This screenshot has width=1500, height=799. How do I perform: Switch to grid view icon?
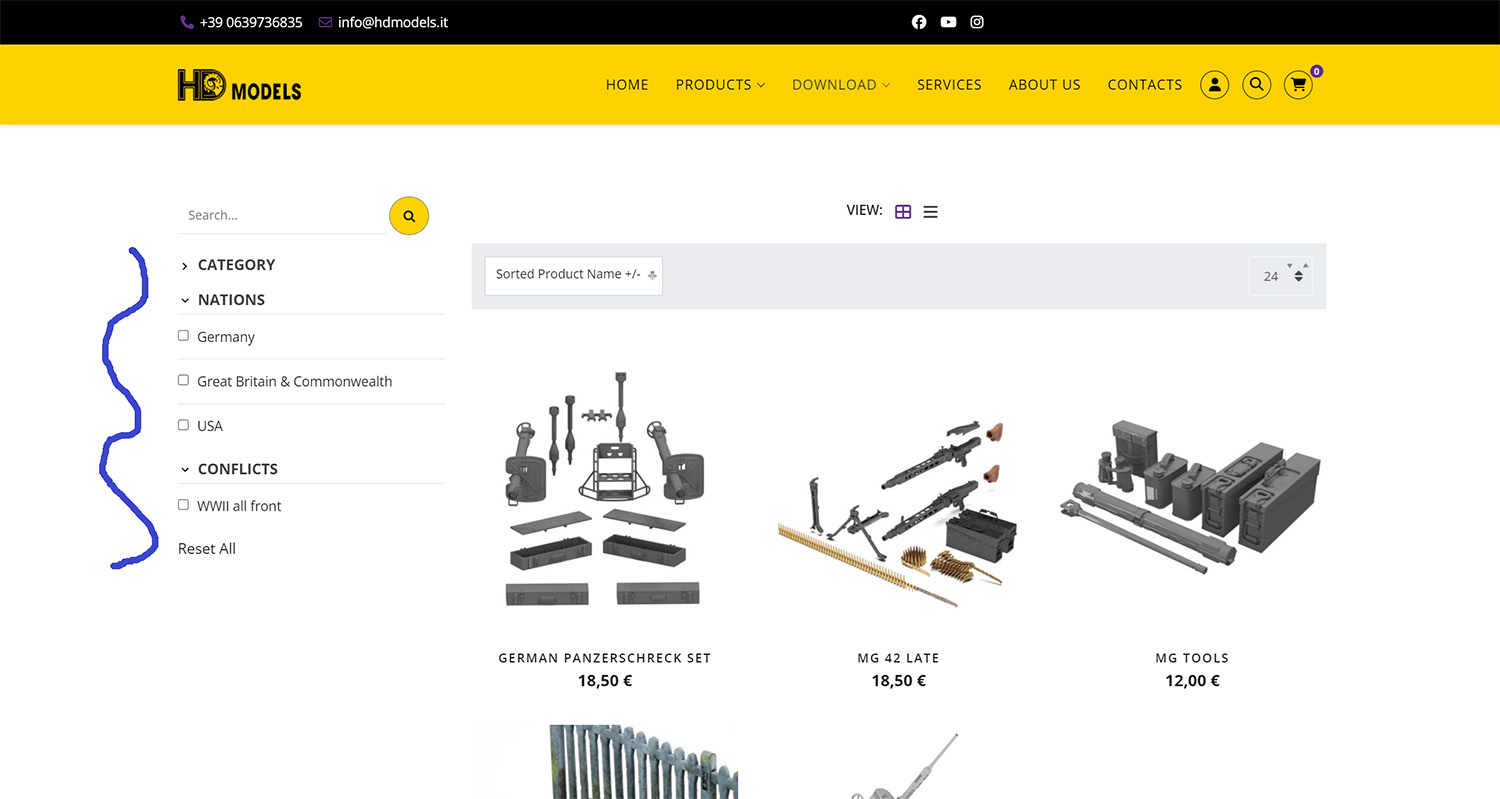click(x=903, y=212)
